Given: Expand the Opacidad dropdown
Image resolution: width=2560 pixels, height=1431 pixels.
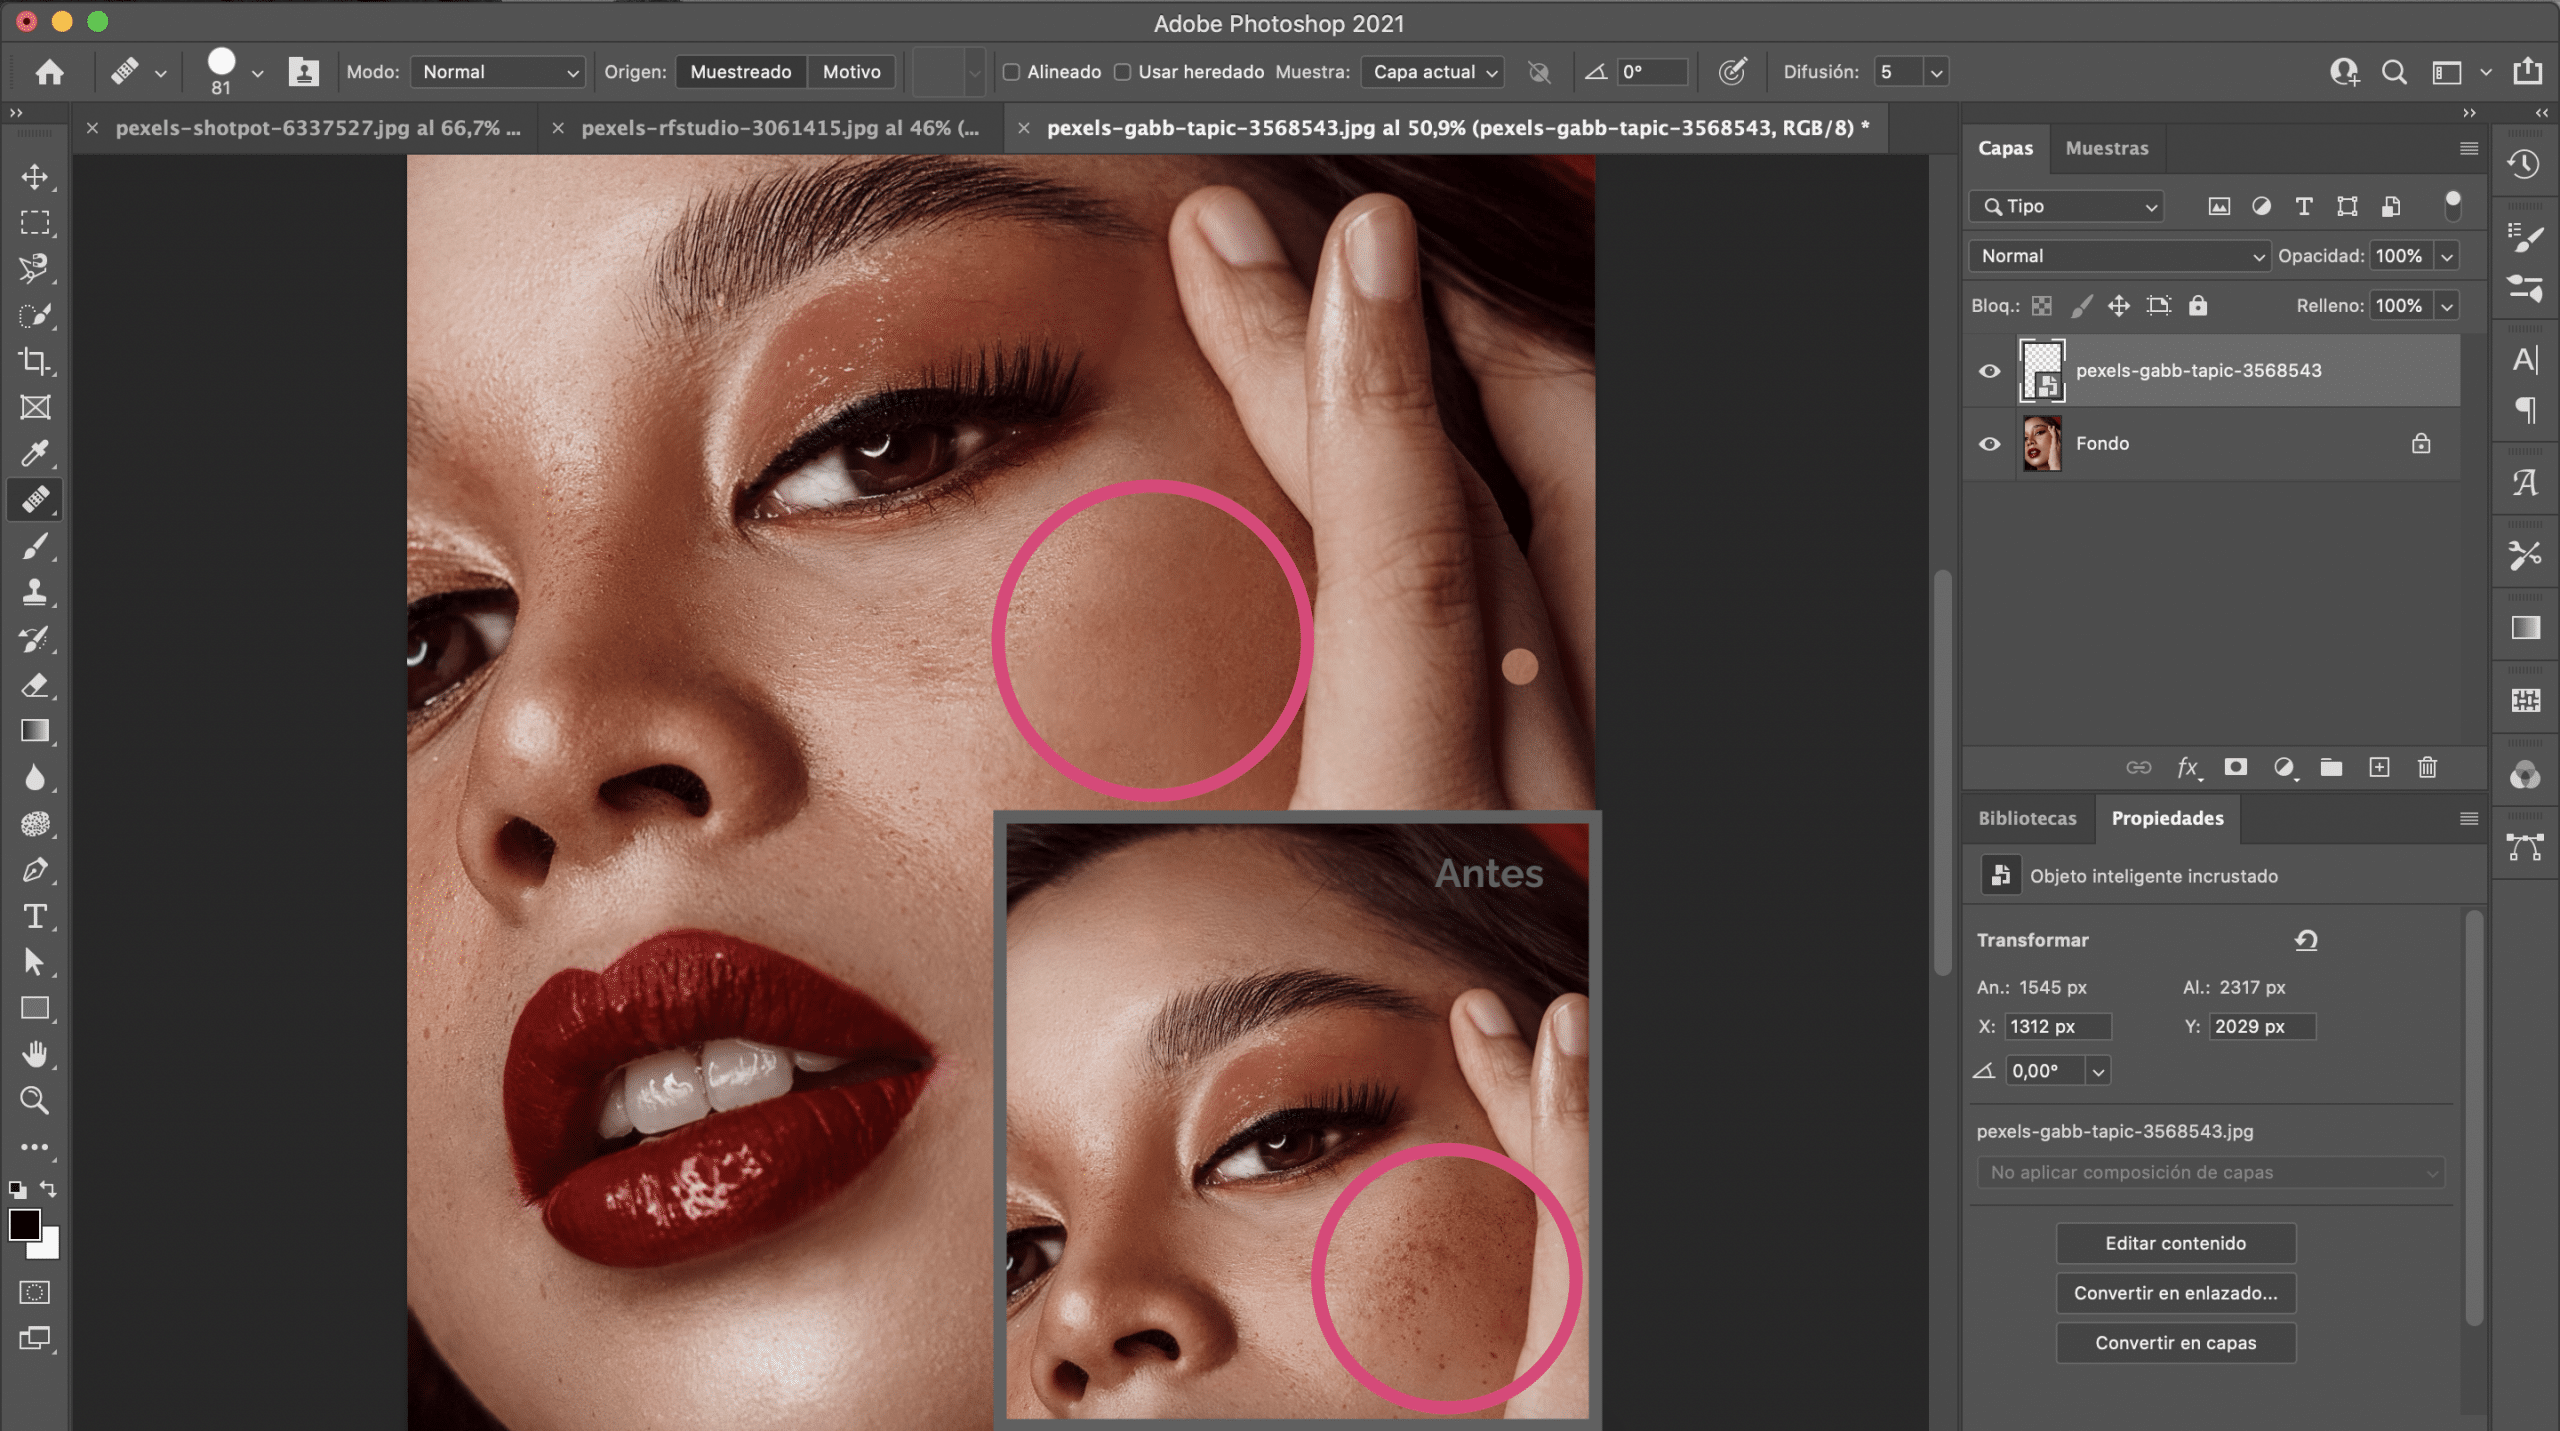Looking at the screenshot, I should 2449,255.
